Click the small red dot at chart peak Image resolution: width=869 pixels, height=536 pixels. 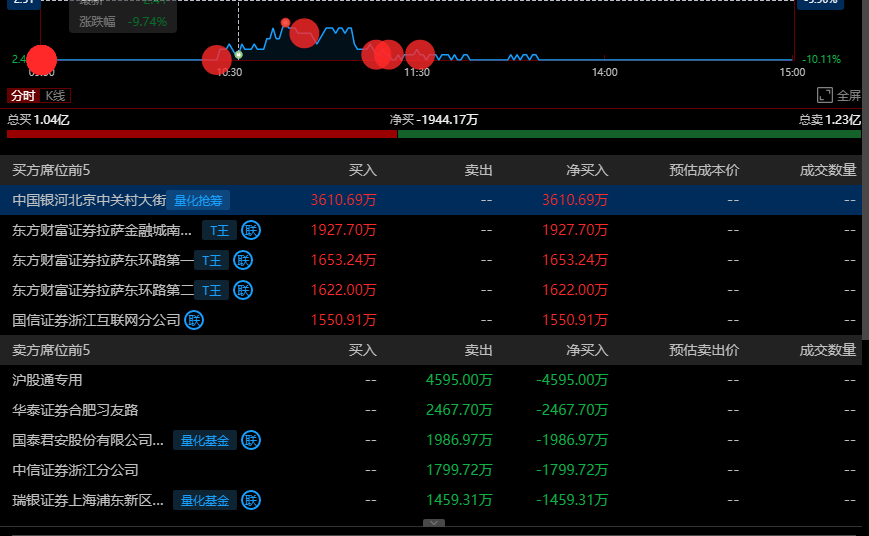coord(285,23)
